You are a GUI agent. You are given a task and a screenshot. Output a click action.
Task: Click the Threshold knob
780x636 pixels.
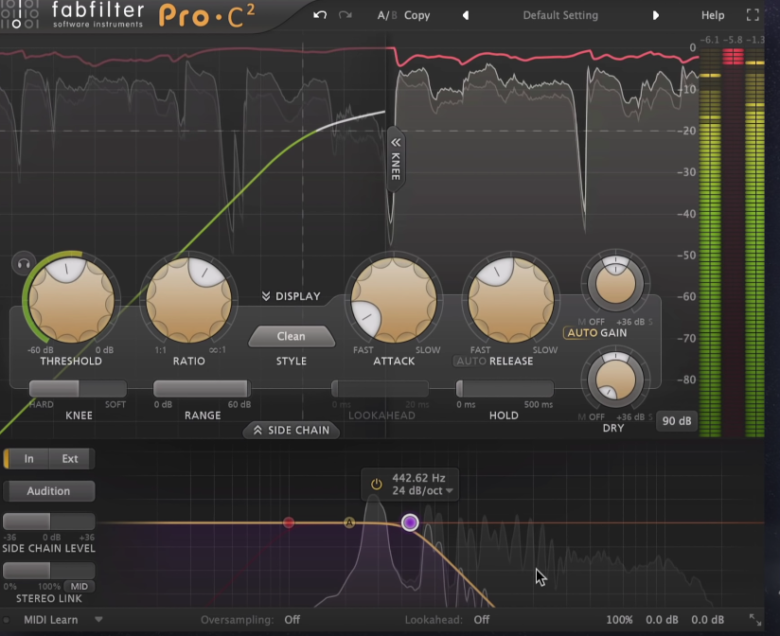tap(72, 299)
